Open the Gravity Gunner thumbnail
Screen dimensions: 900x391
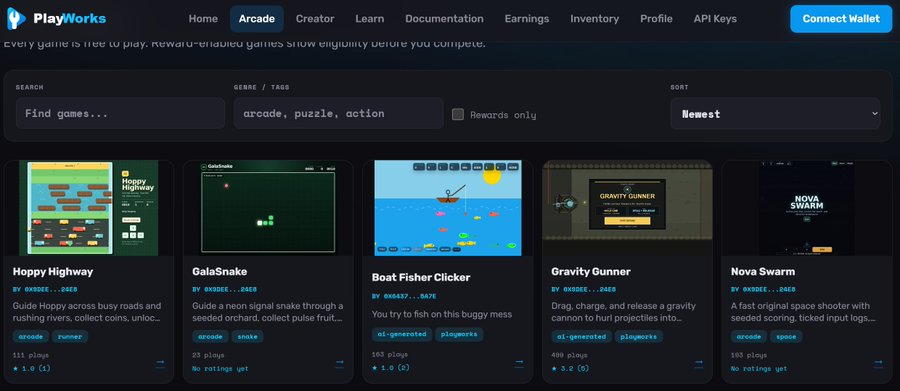pos(627,208)
